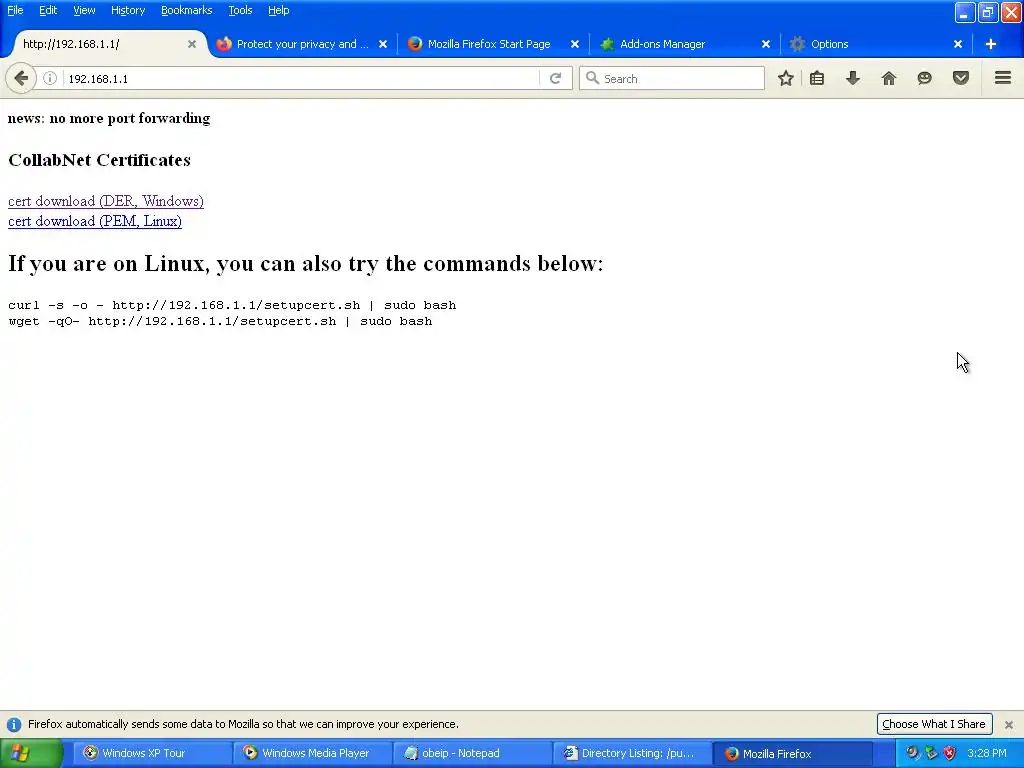Switch to obeip - Notepad in taskbar
The height and width of the screenshot is (768, 1024).
pyautogui.click(x=472, y=754)
